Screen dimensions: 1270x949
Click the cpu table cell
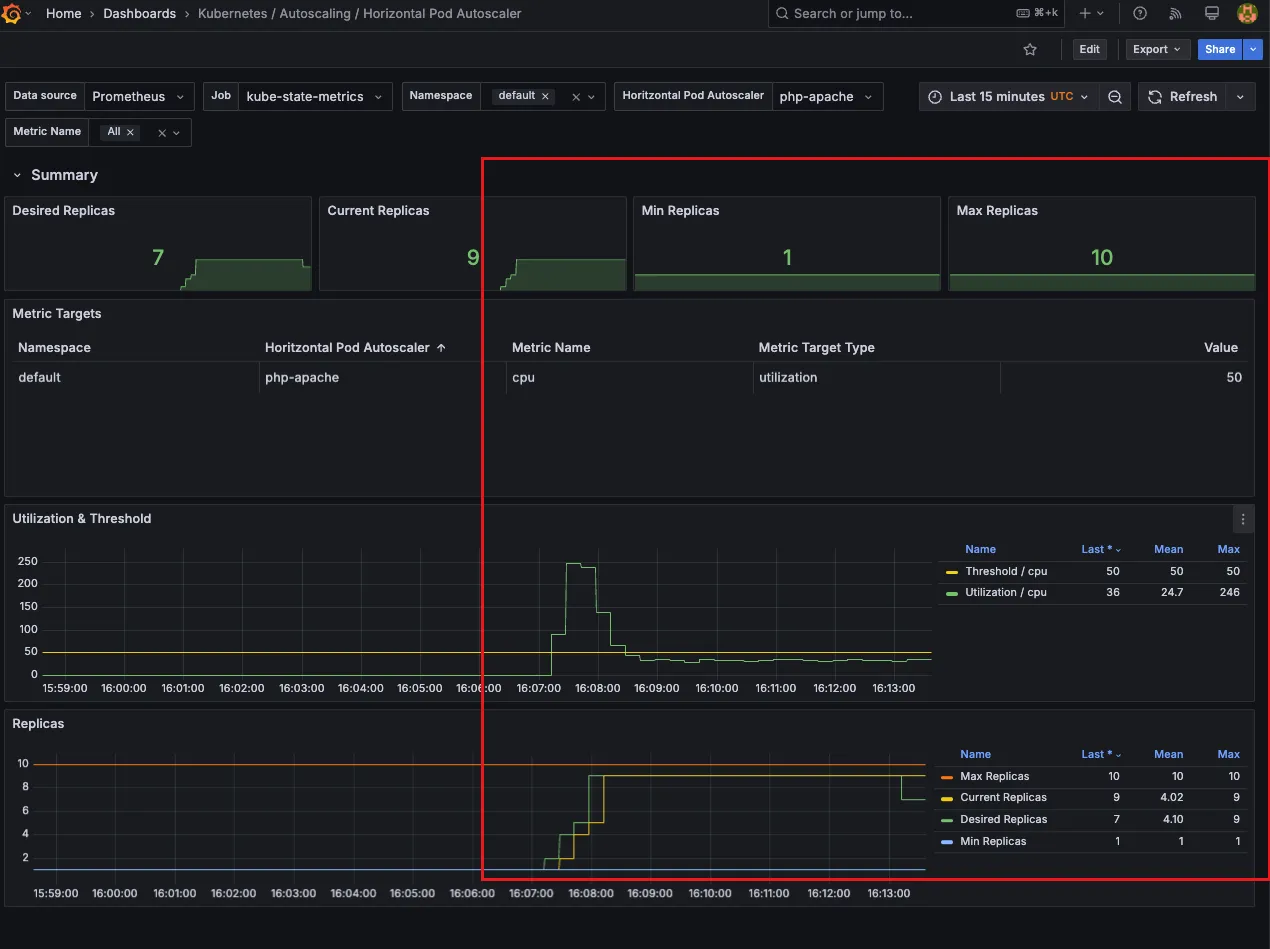coord(629,377)
